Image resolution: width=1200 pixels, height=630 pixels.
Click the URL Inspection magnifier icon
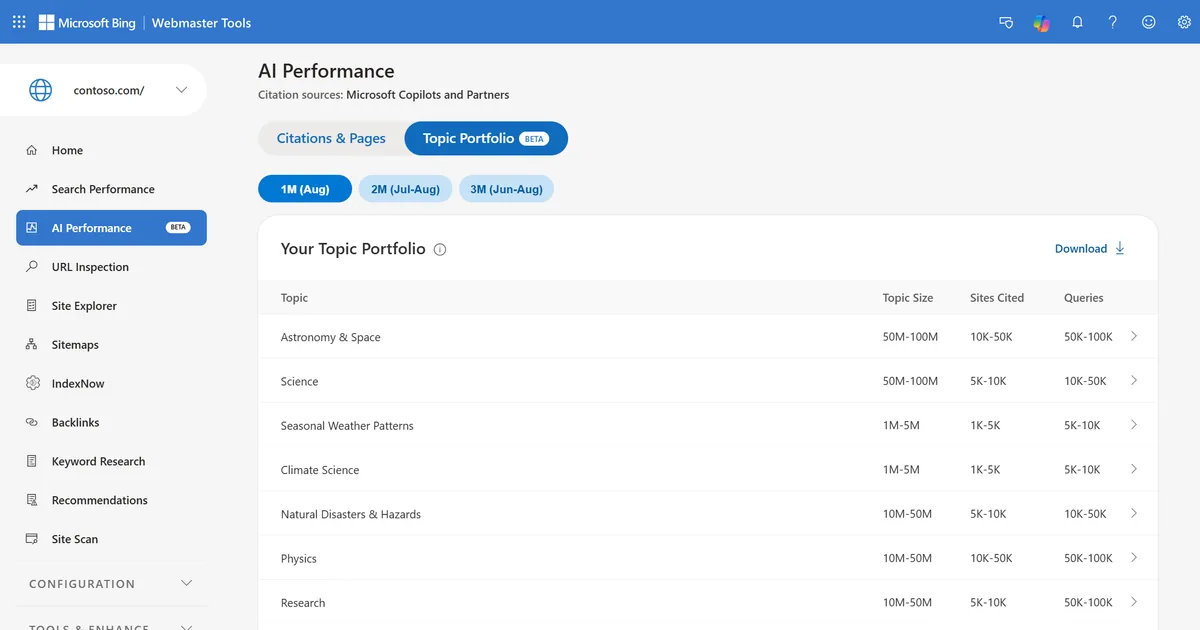32,267
